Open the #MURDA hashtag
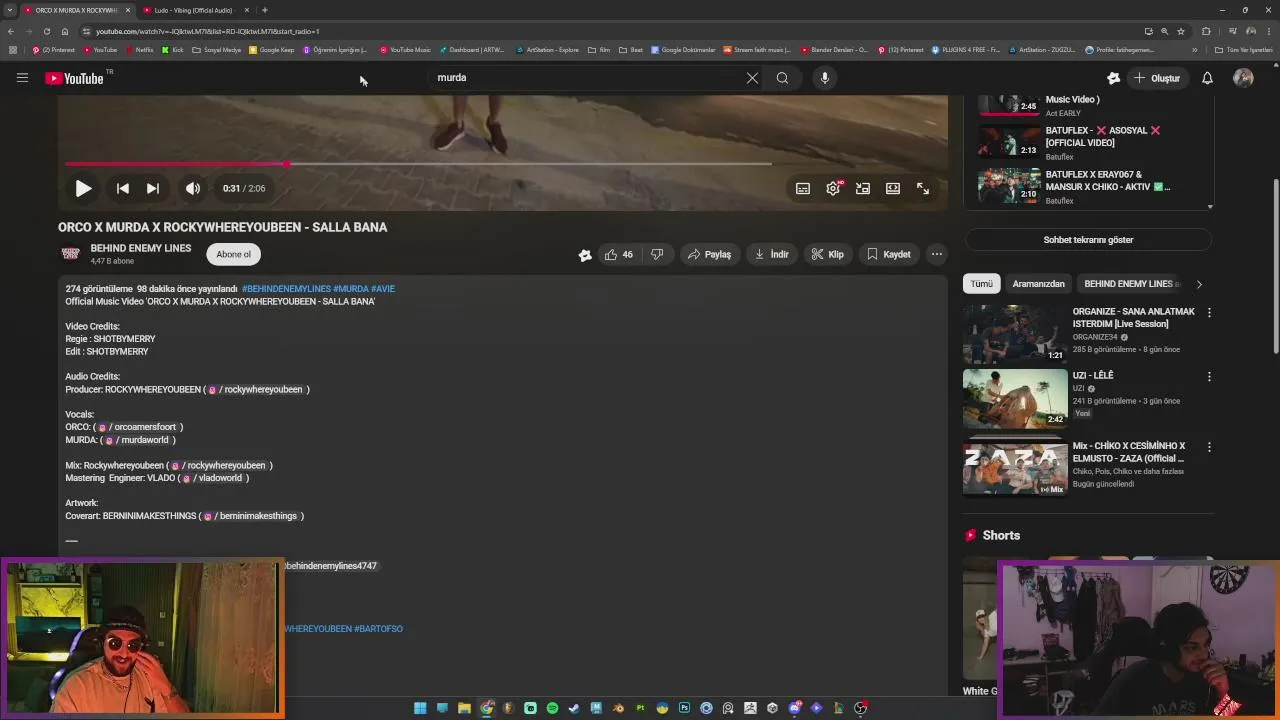The image size is (1280, 720). pyautogui.click(x=351, y=289)
